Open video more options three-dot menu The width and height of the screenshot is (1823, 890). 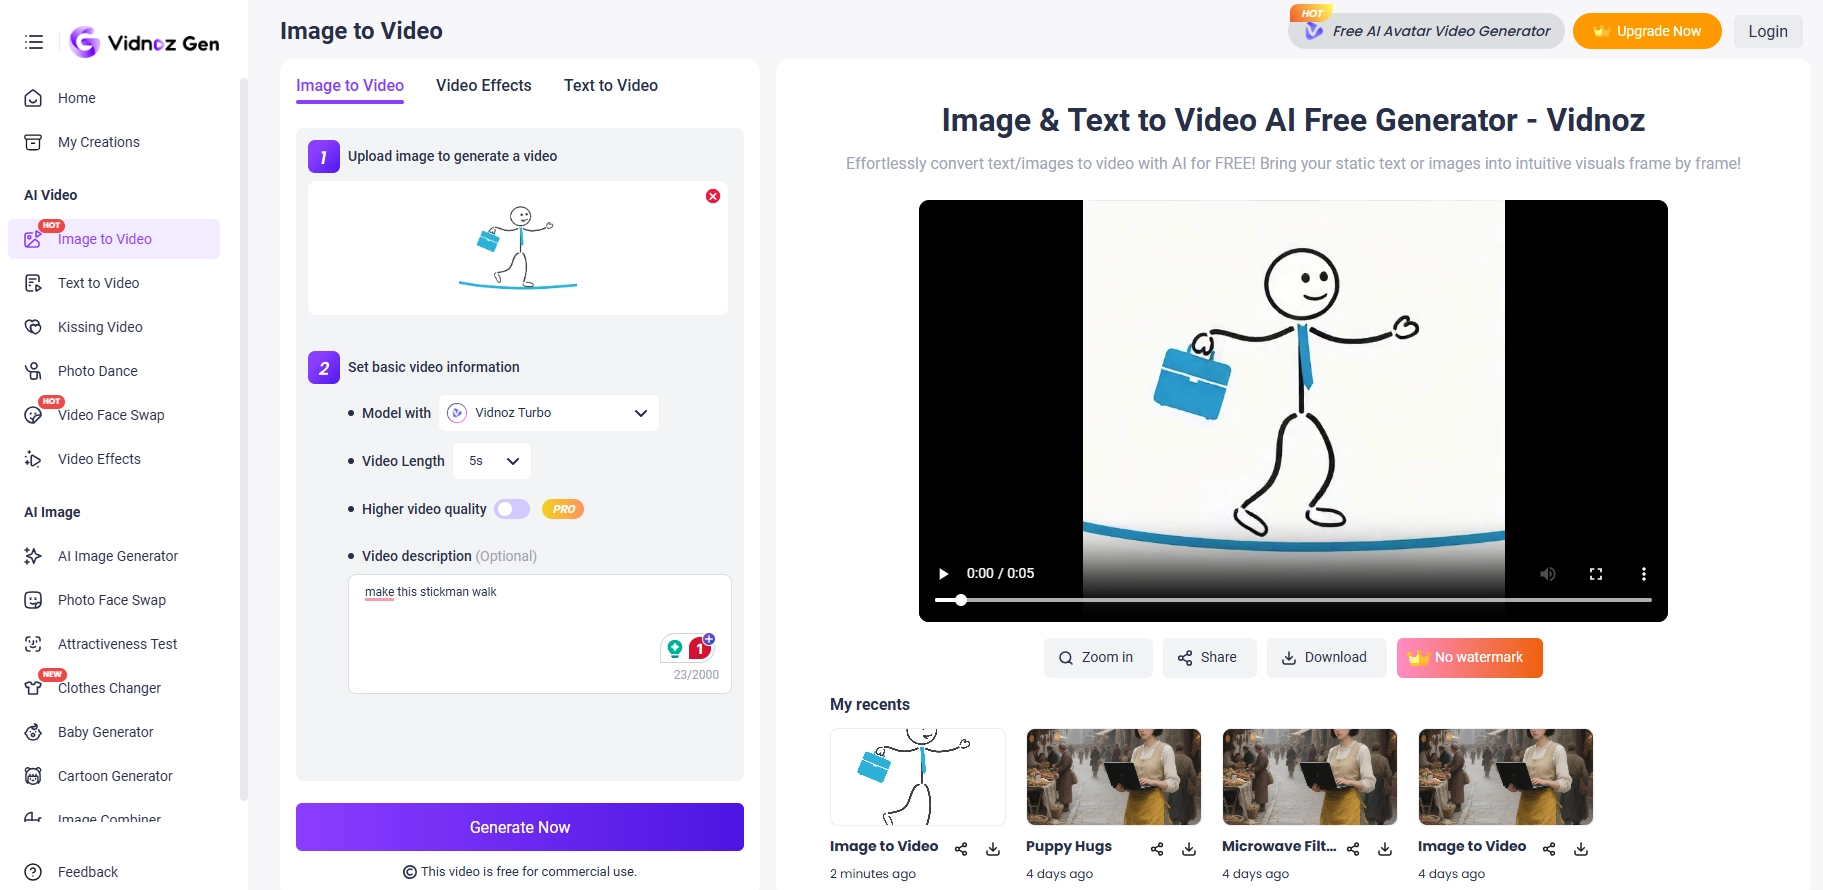click(x=1643, y=574)
